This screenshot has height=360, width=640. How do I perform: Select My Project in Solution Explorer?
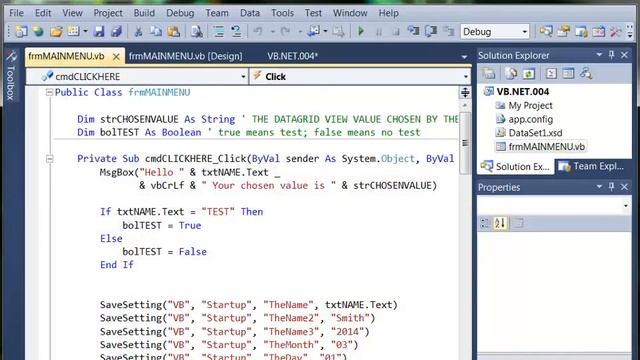click(x=530, y=106)
